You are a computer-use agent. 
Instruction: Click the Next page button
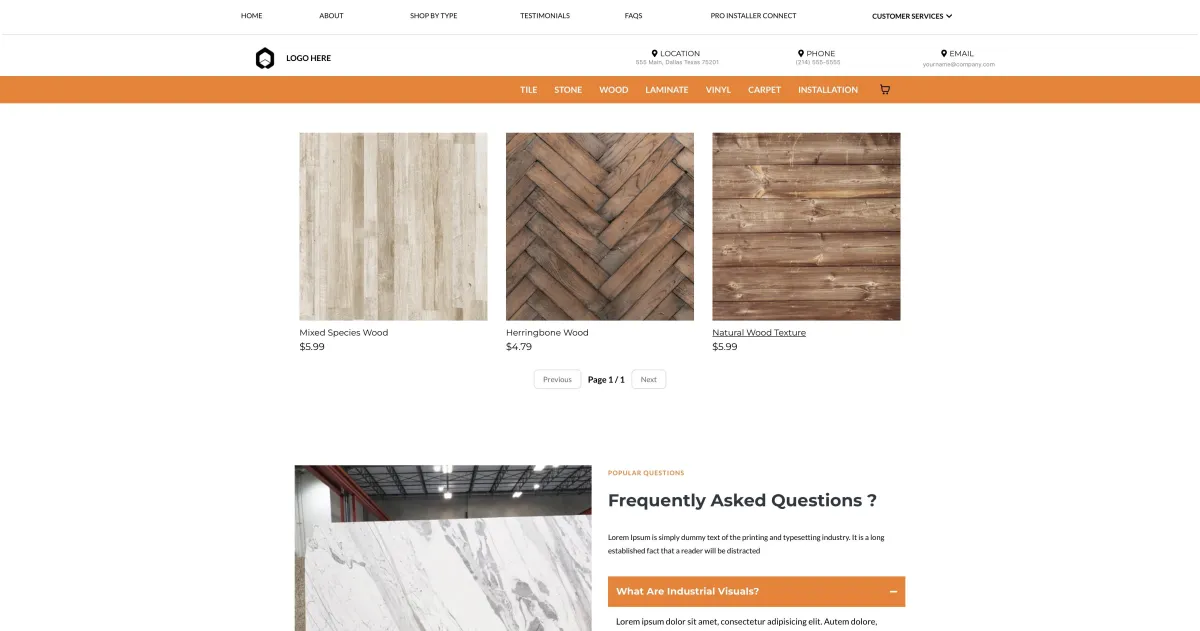coord(649,379)
